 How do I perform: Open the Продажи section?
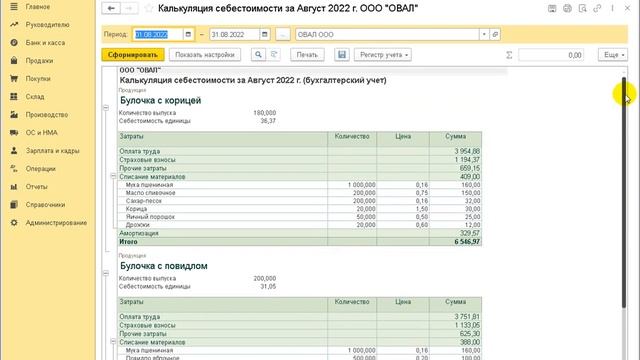pos(39,61)
